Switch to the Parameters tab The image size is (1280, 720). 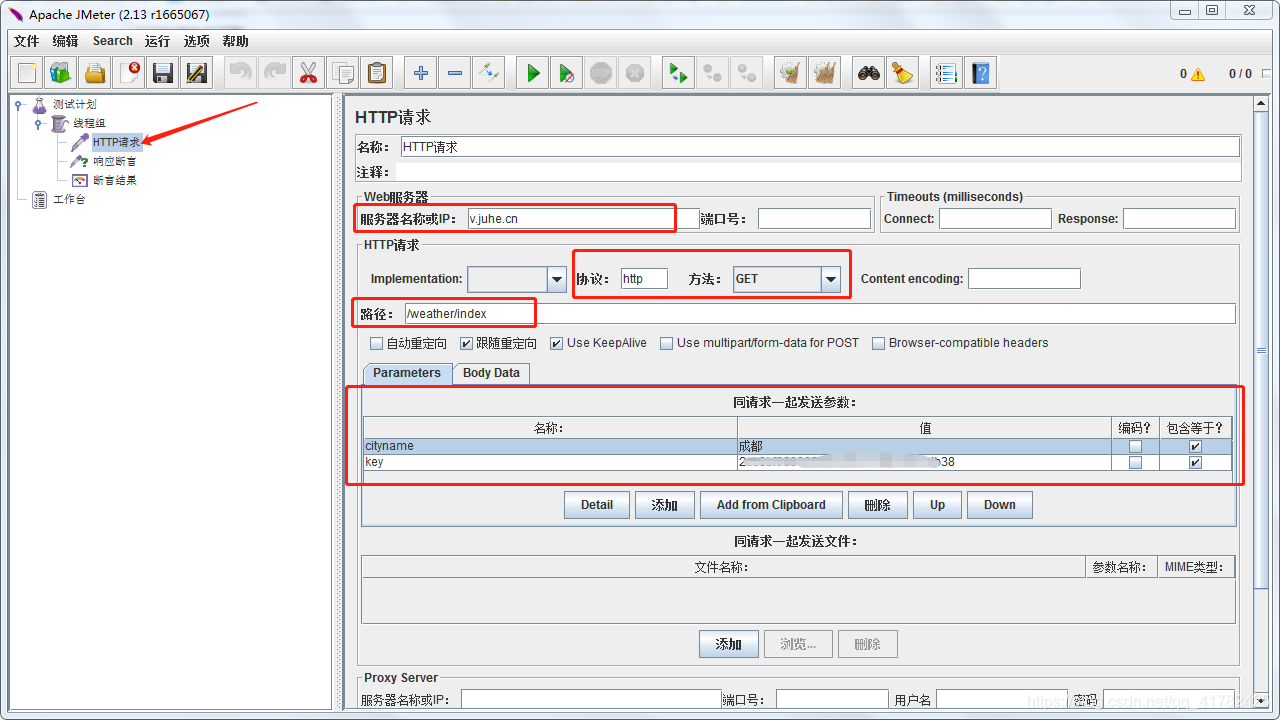407,373
